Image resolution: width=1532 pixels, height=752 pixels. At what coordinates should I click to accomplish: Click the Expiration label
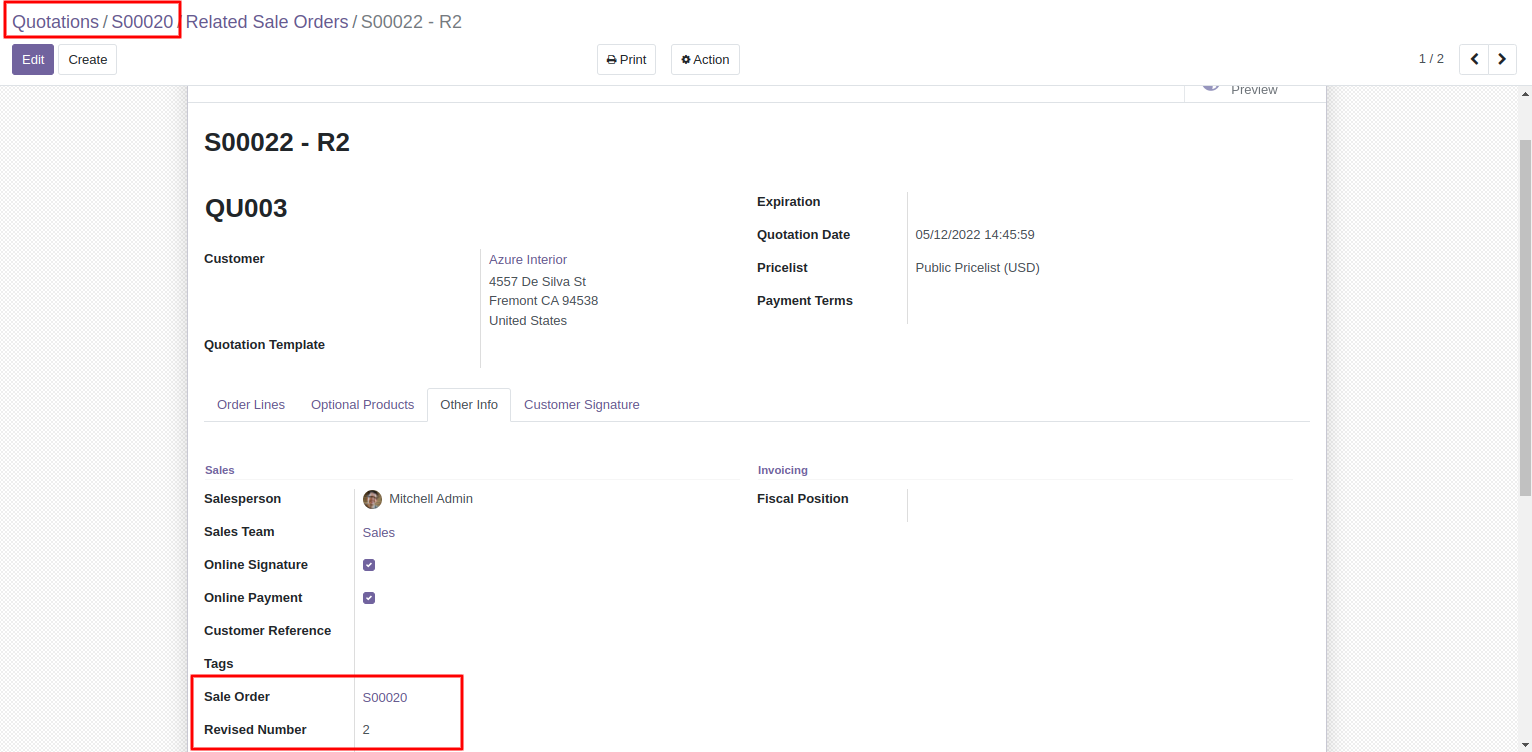pyautogui.click(x=788, y=202)
